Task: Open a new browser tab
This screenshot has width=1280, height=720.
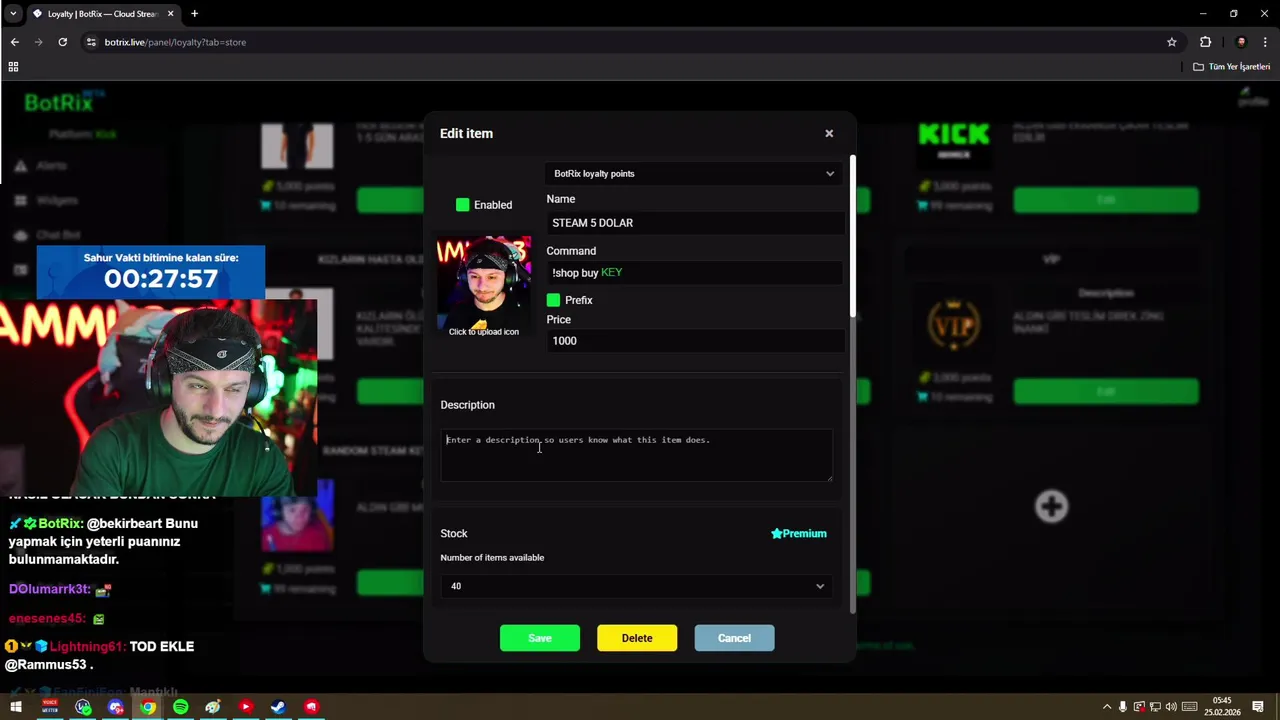Action: (x=194, y=14)
